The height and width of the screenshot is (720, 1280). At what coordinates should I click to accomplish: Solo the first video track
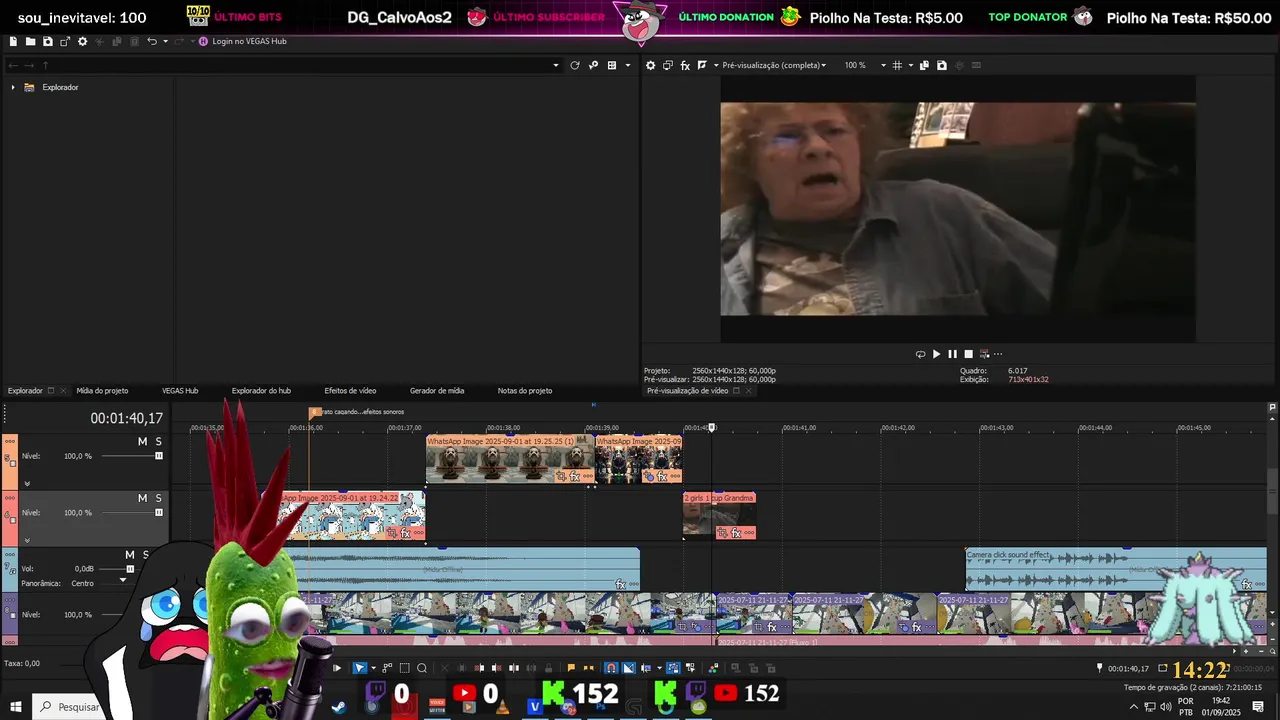coord(158,441)
